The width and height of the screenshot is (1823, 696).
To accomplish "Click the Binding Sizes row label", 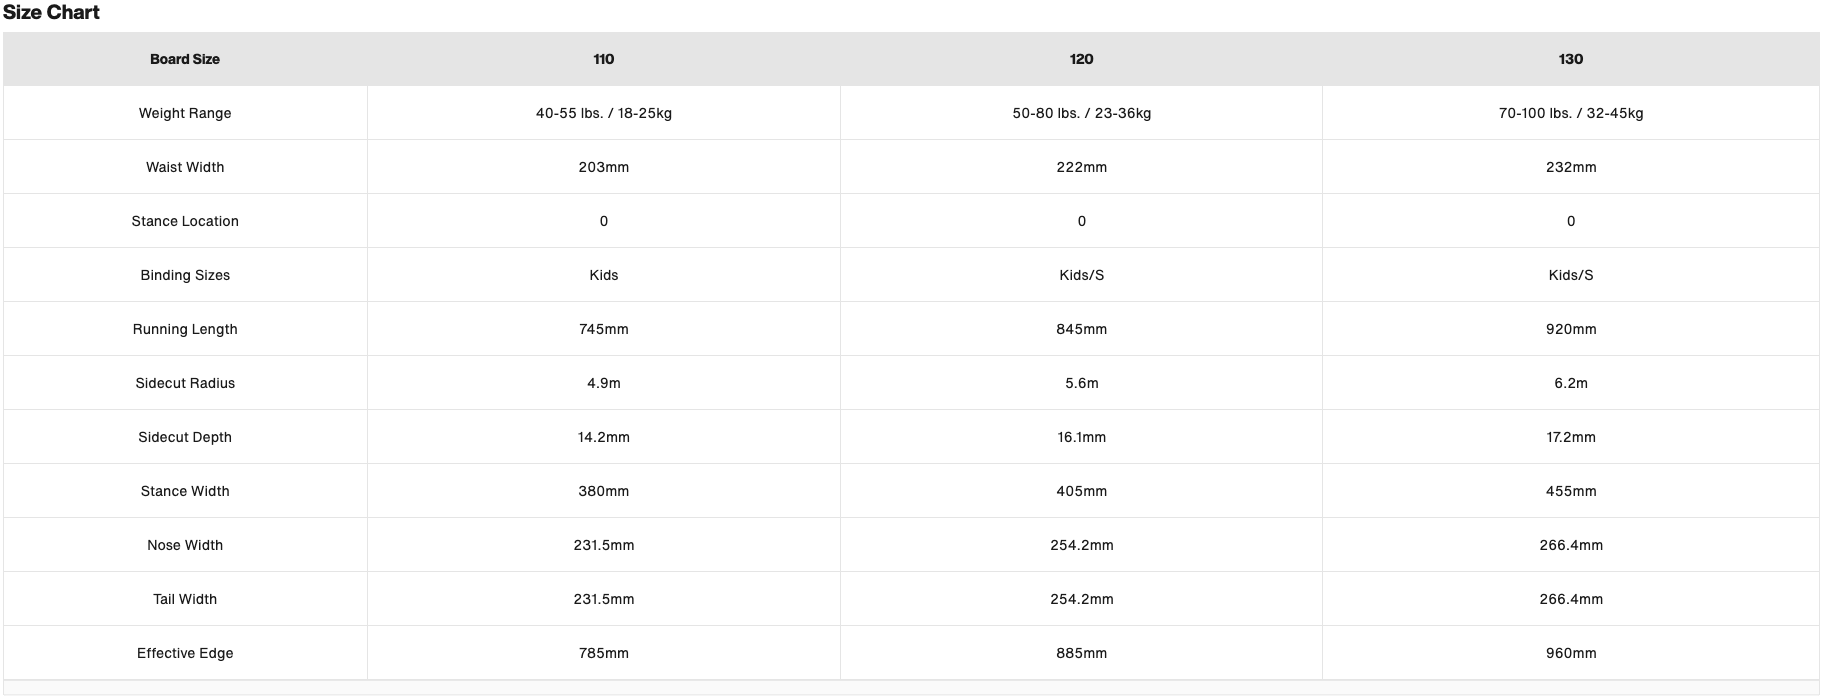I will click(x=185, y=275).
